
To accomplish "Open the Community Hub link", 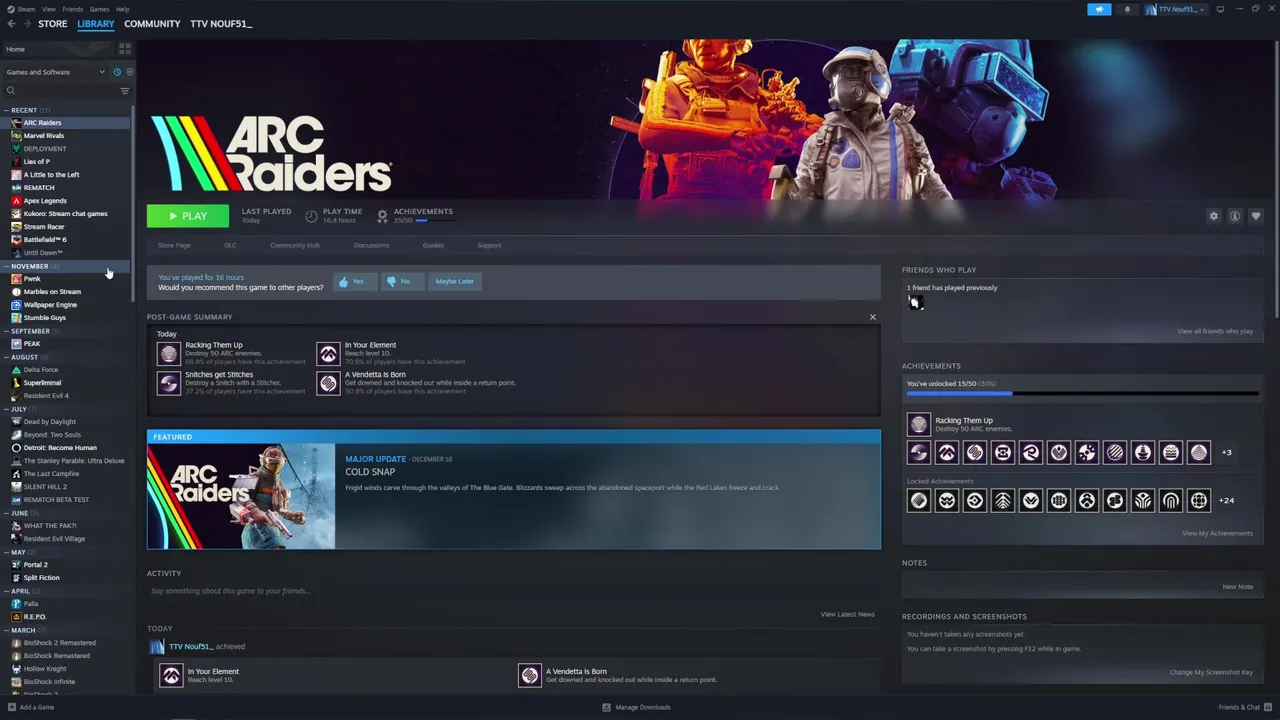I will [x=294, y=245].
